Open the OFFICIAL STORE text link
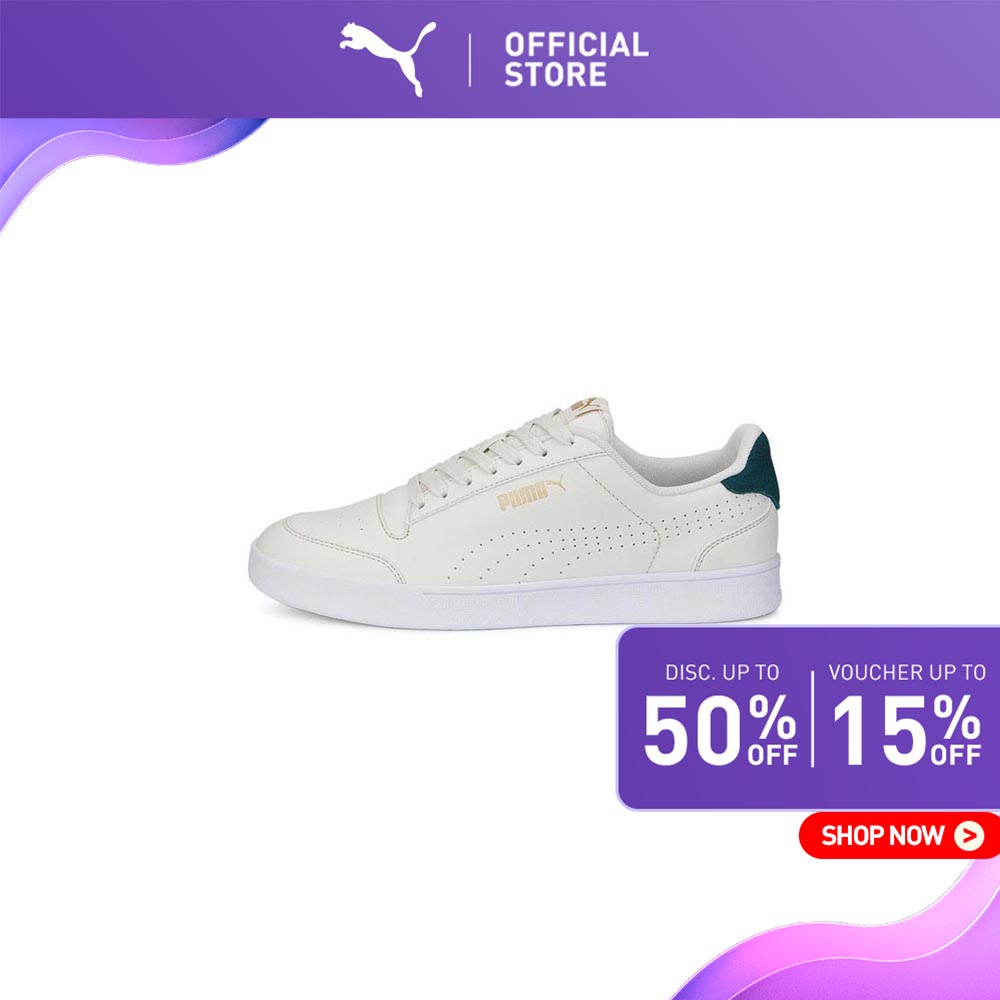 [576, 59]
